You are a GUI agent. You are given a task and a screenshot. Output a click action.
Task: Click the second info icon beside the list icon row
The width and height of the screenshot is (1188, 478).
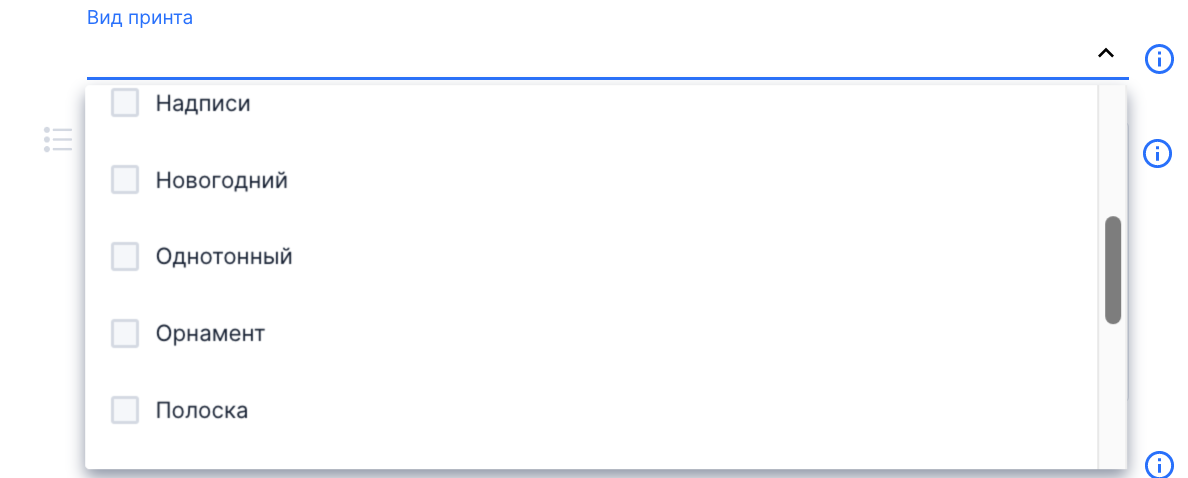(1158, 153)
